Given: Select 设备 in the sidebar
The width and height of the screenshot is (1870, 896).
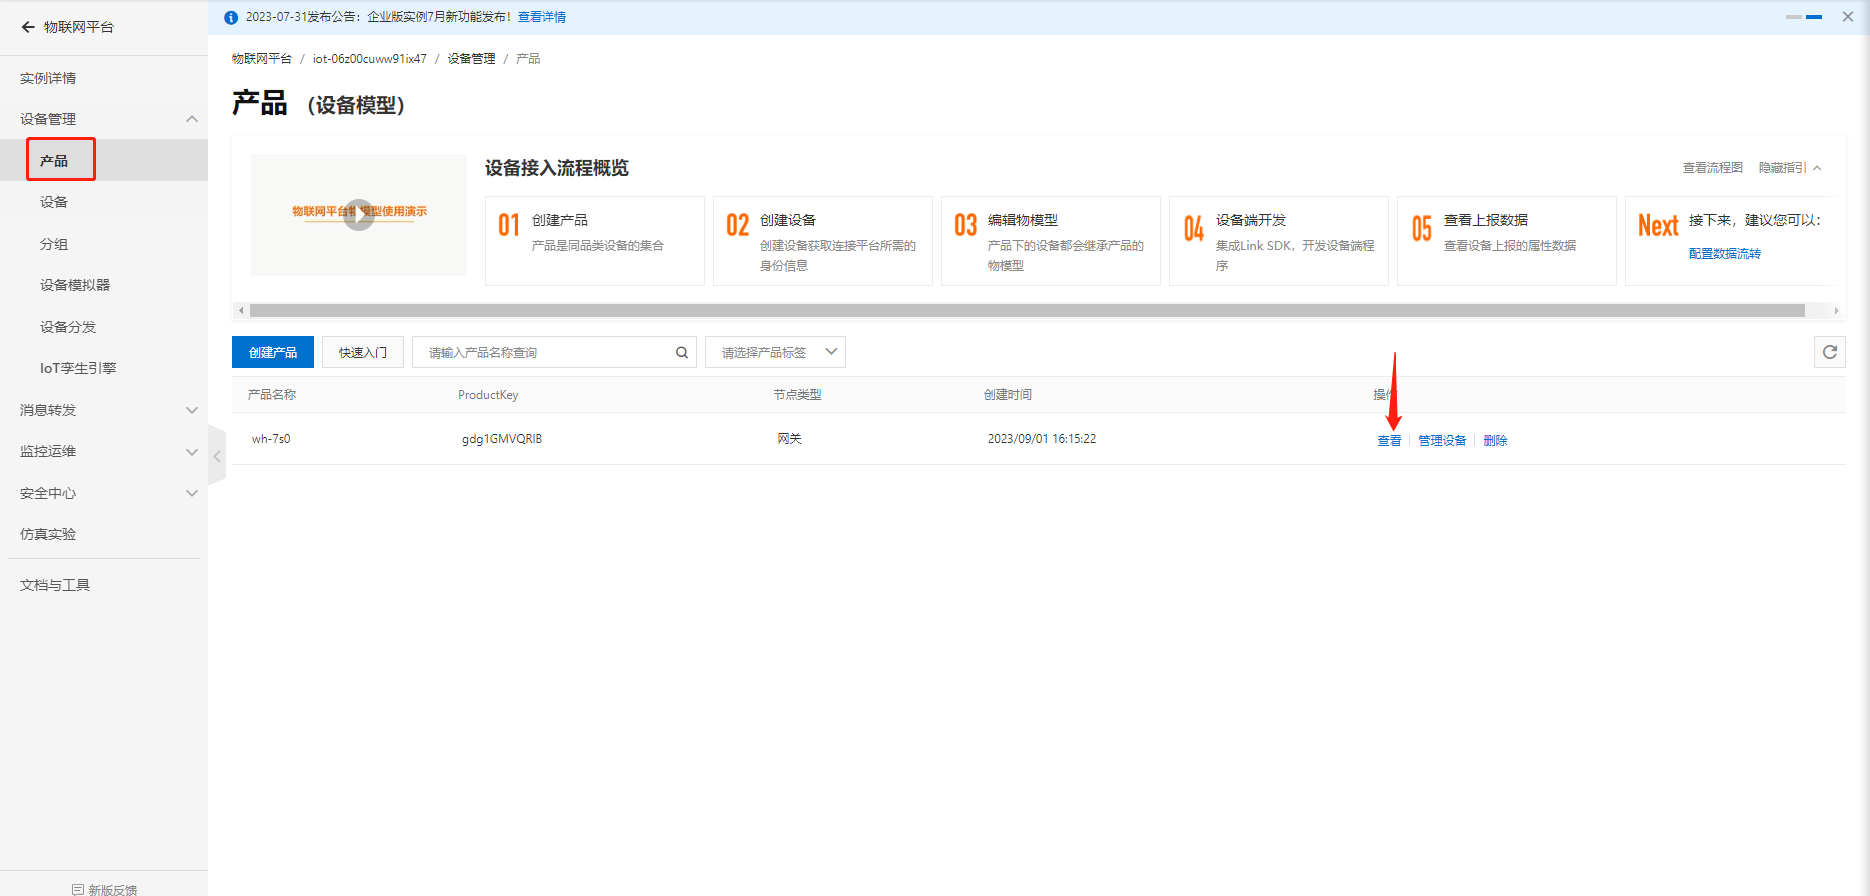Looking at the screenshot, I should tap(54, 202).
